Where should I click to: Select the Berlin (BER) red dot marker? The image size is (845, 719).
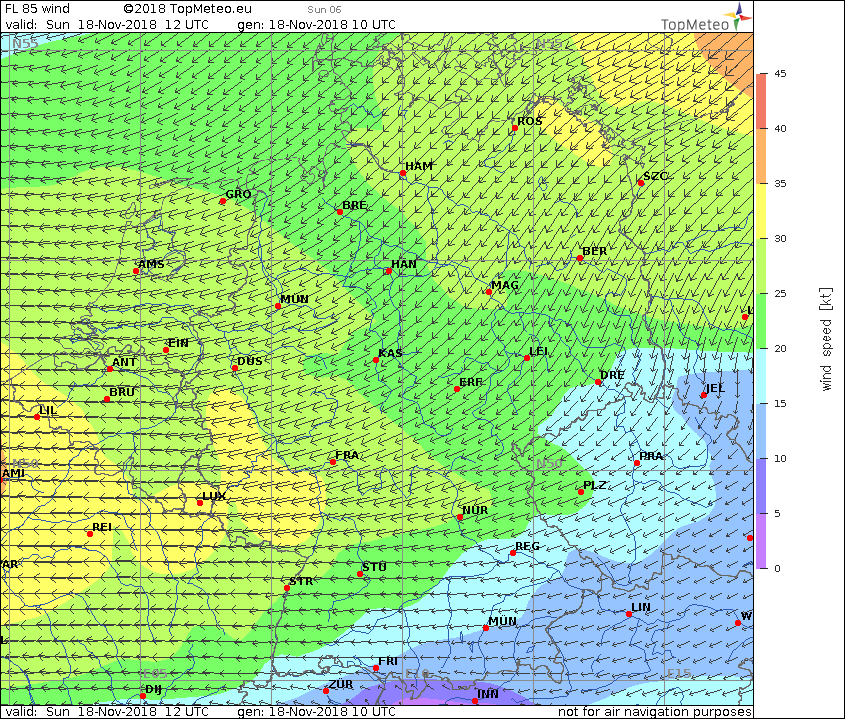pos(580,258)
